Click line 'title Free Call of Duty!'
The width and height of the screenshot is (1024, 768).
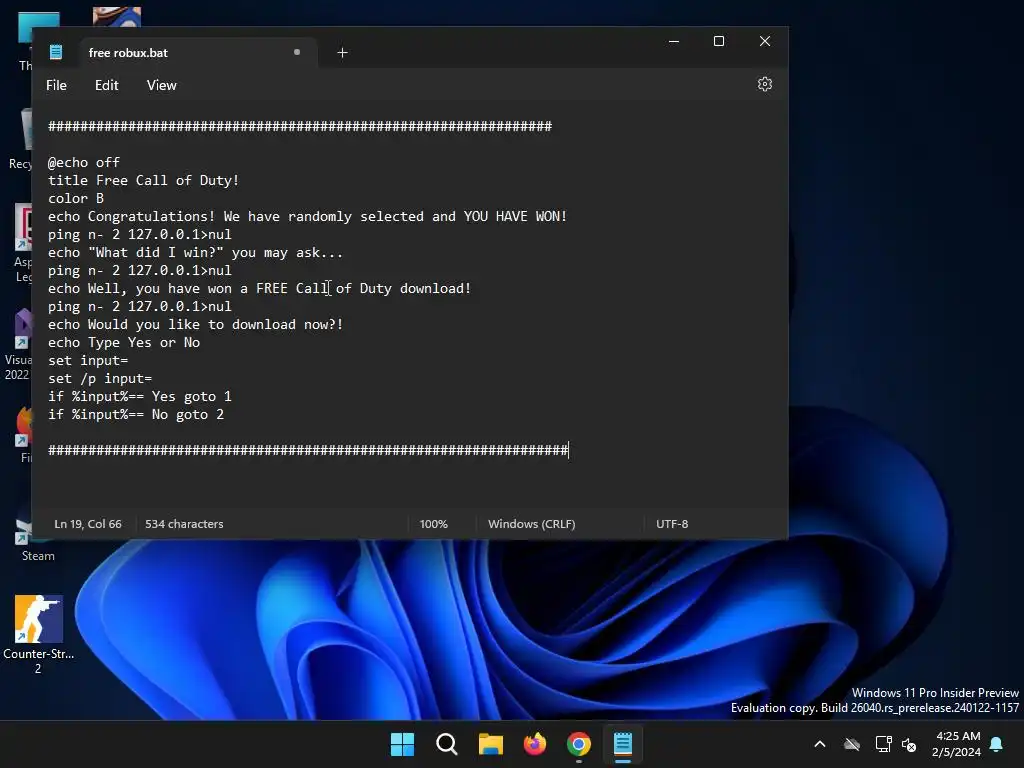pyautogui.click(x=144, y=180)
